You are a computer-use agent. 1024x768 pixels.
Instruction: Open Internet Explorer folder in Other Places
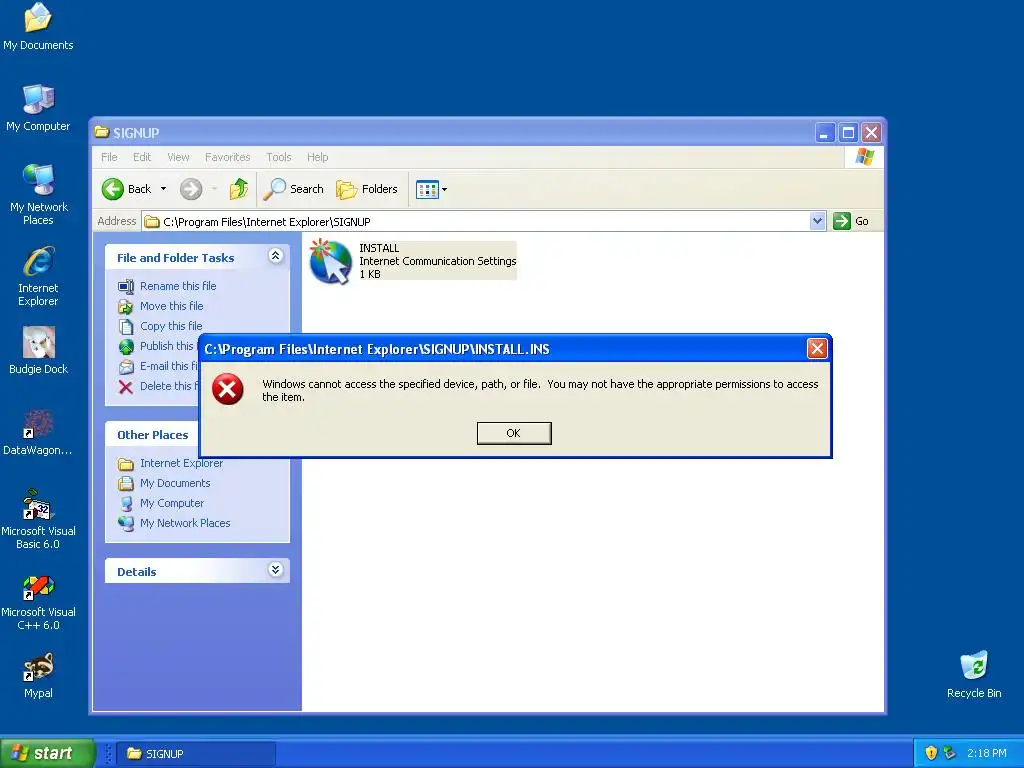pos(181,463)
